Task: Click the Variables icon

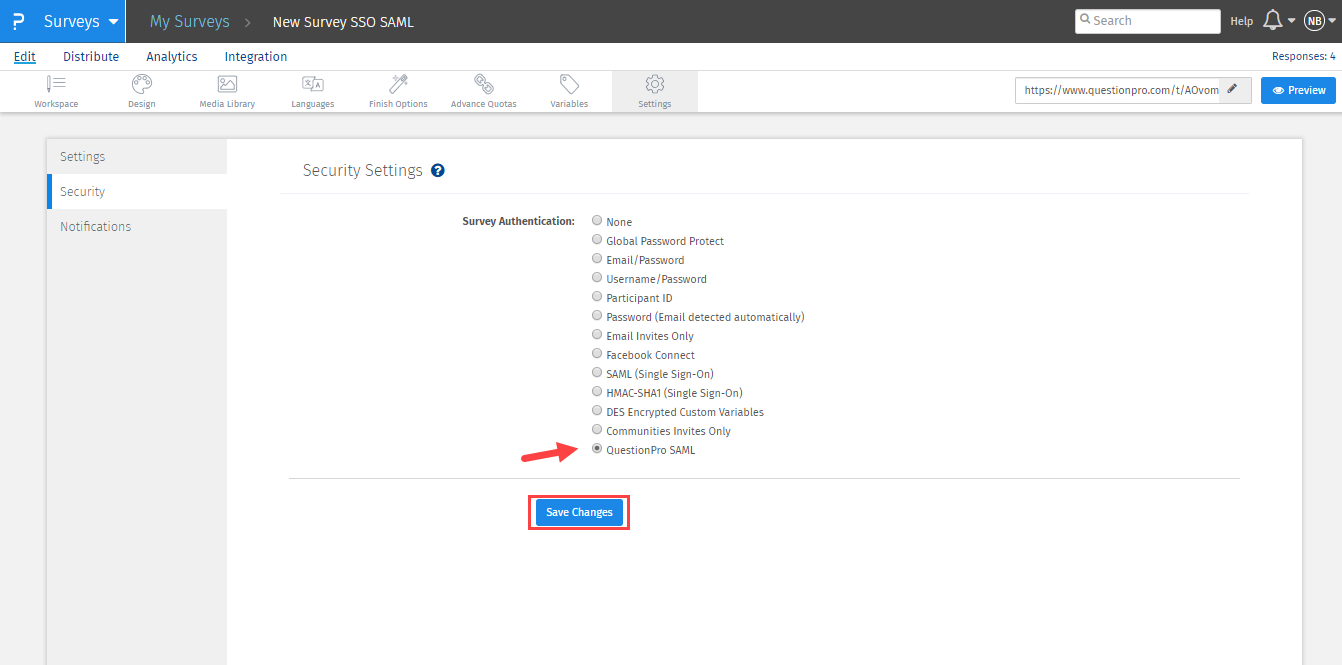Action: [568, 90]
